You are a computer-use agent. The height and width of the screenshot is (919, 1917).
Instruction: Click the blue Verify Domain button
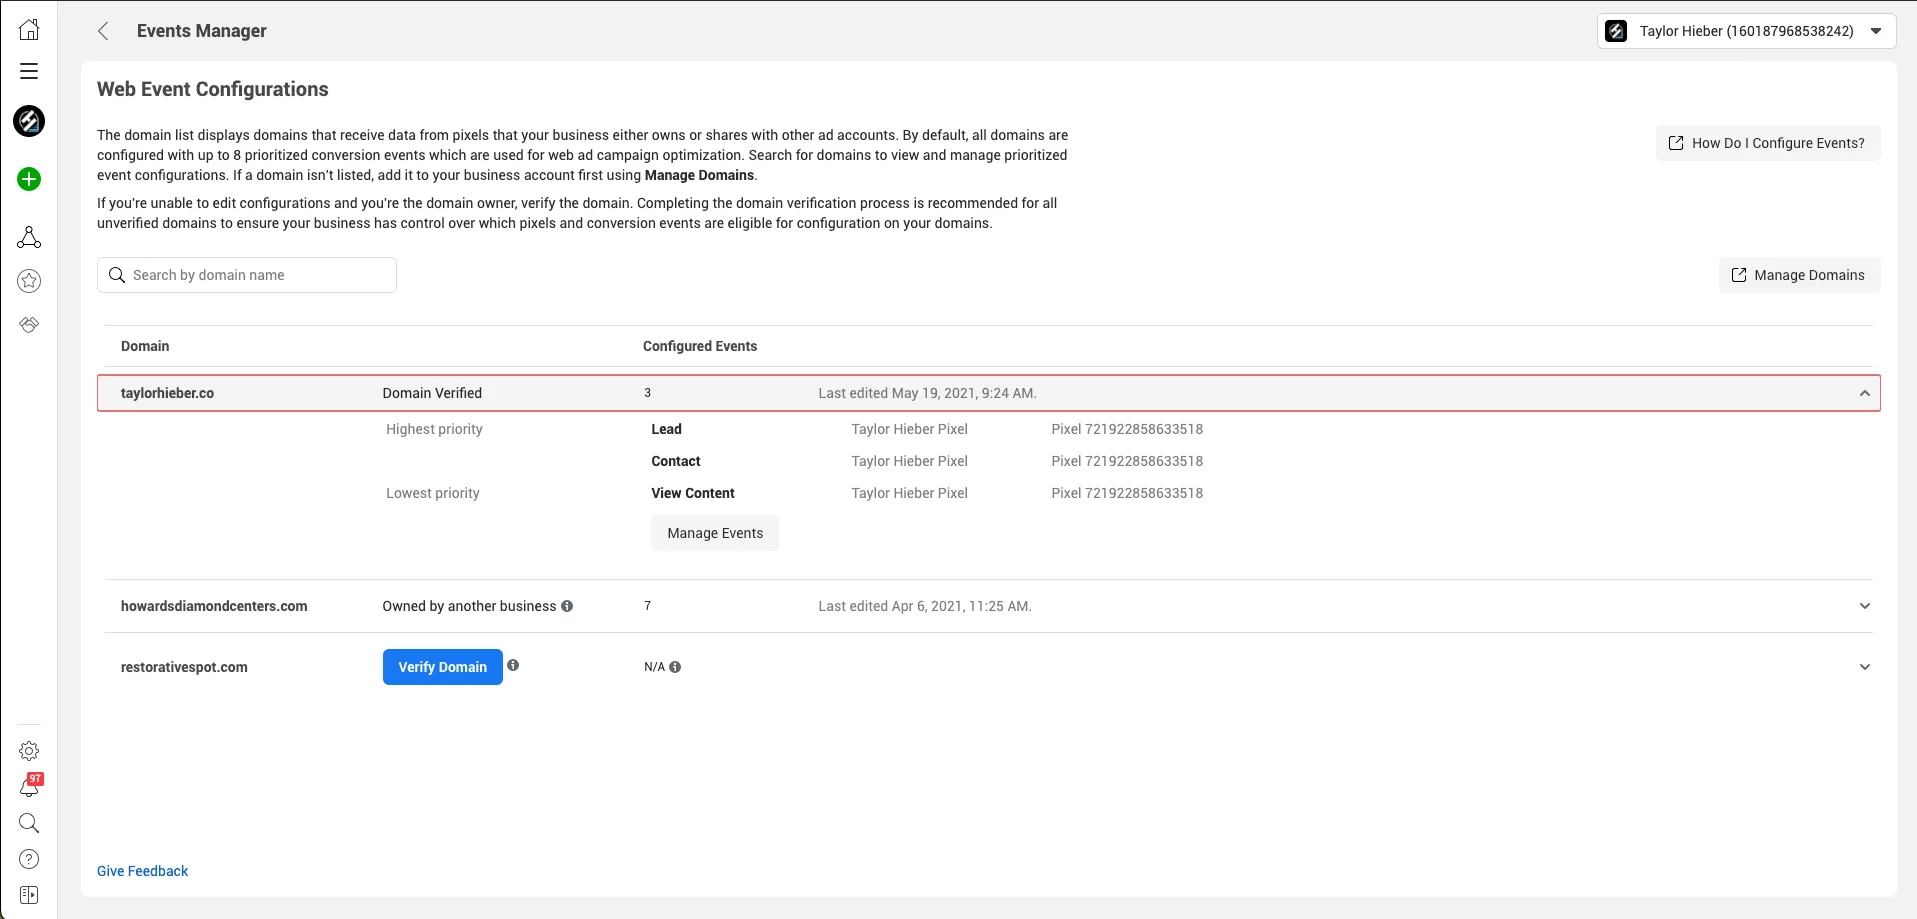pos(442,667)
